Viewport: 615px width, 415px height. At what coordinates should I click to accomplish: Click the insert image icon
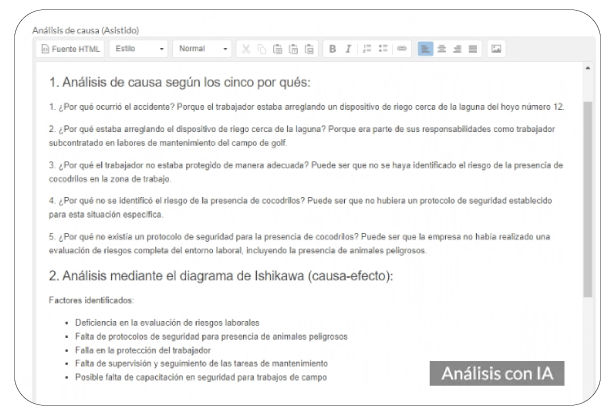point(496,49)
